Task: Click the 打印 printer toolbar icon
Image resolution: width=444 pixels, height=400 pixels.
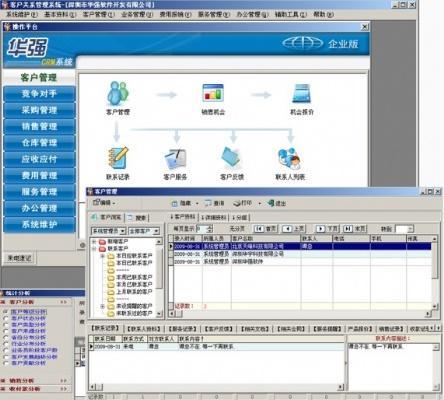Action: click(237, 203)
